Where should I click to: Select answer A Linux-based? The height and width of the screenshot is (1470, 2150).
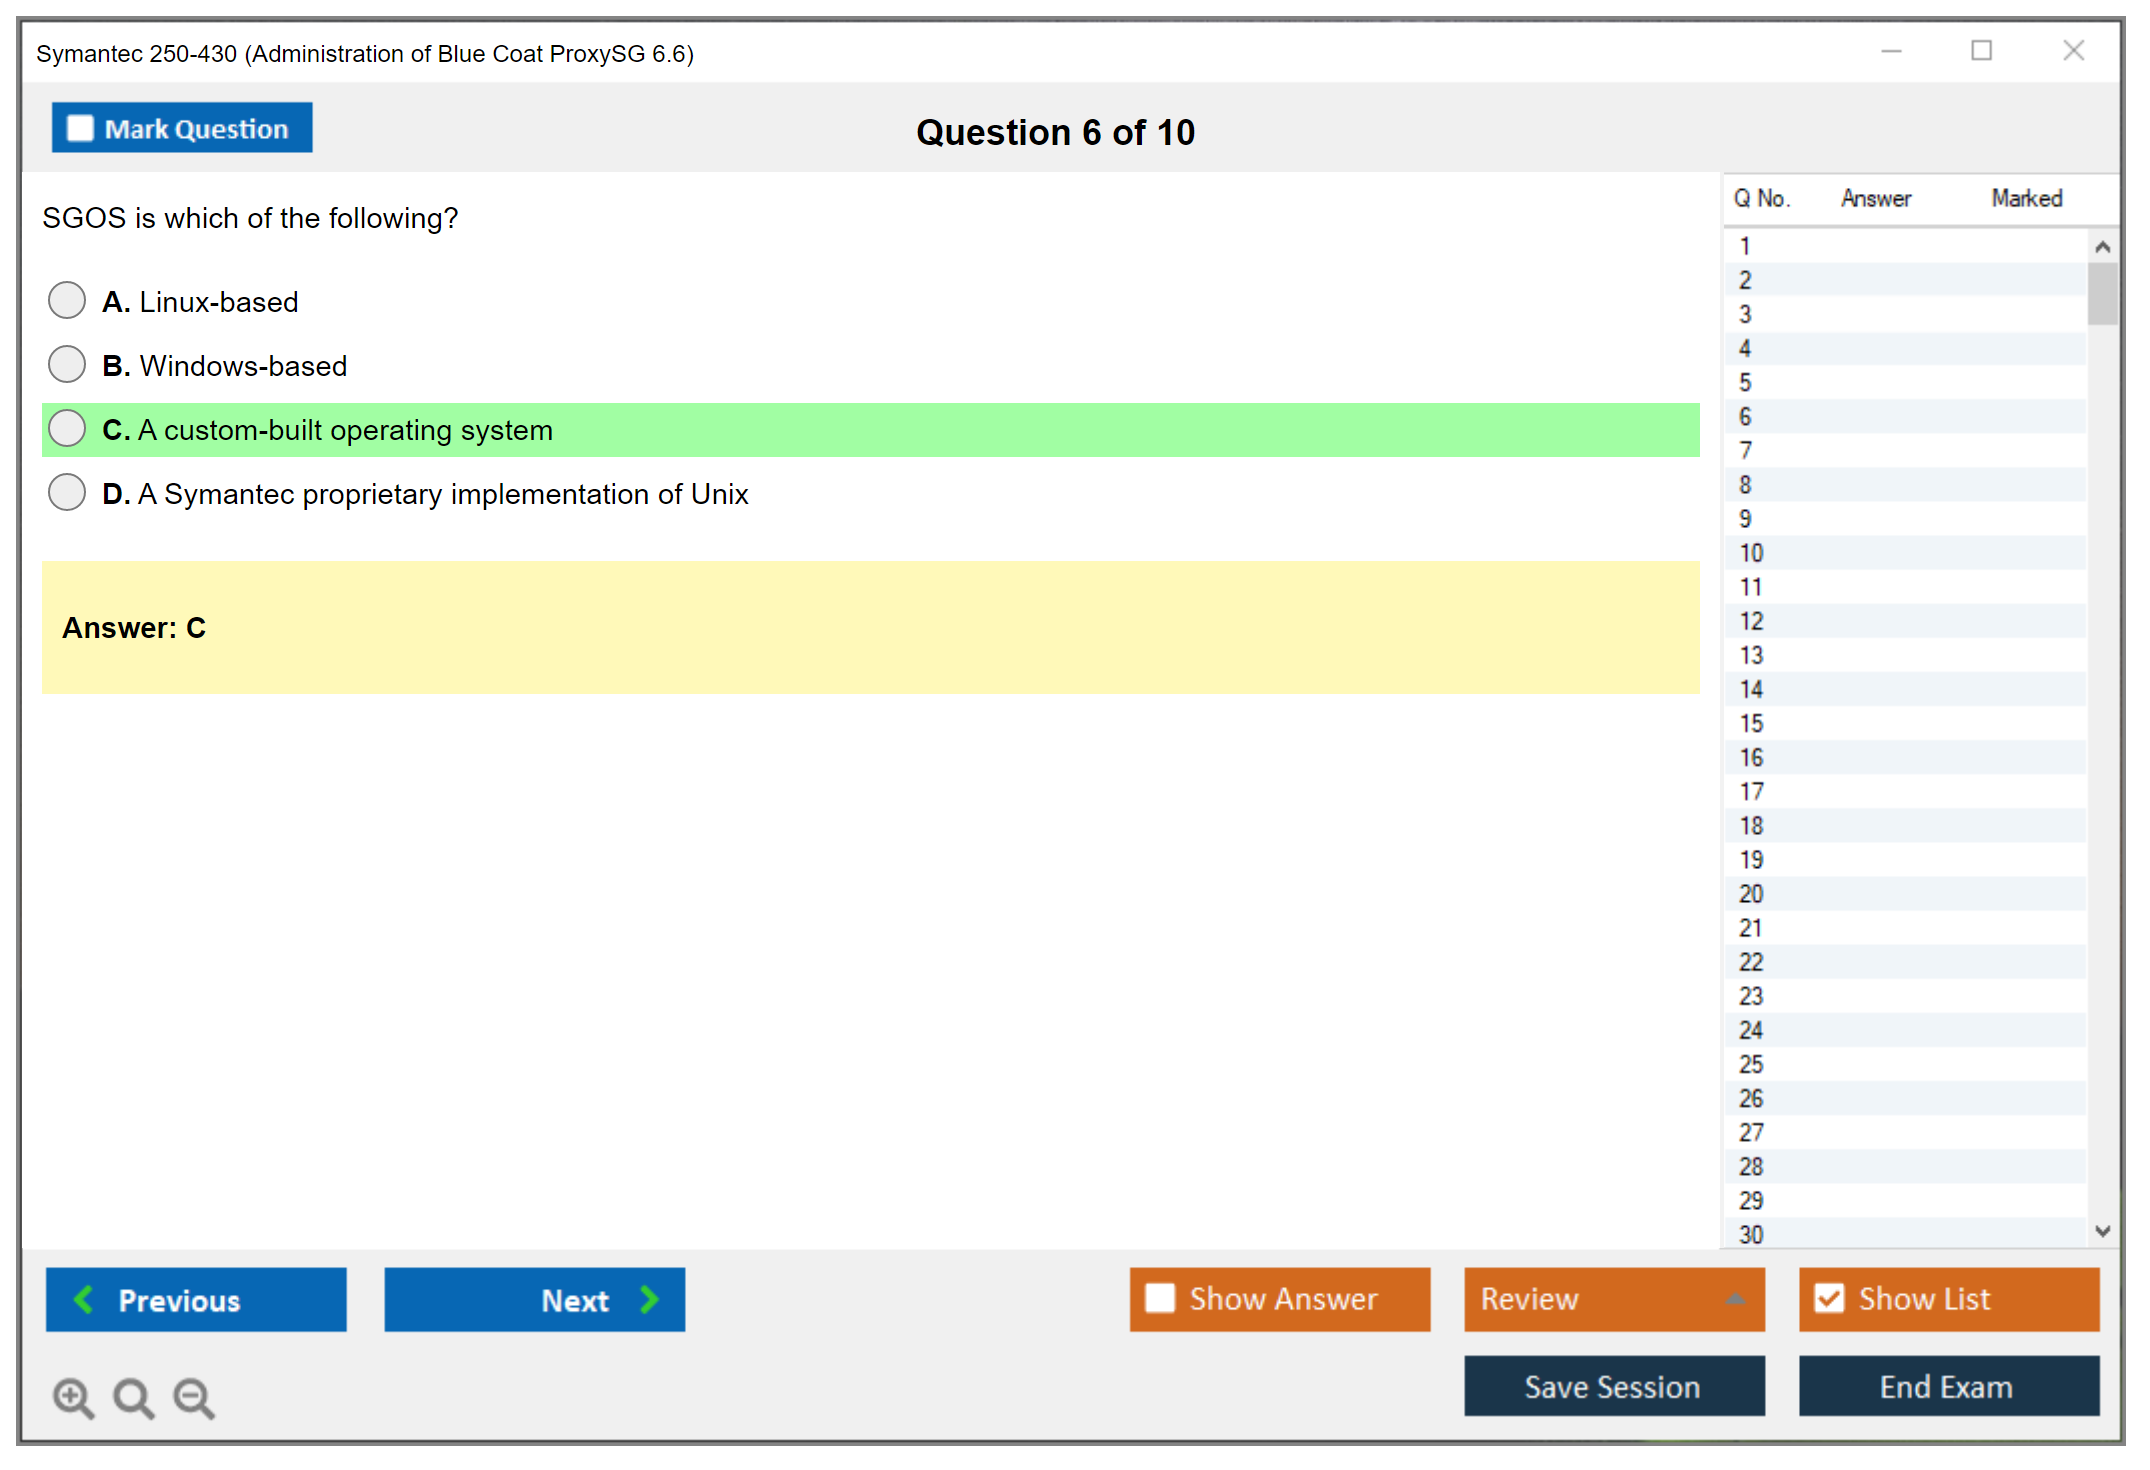click(x=67, y=300)
